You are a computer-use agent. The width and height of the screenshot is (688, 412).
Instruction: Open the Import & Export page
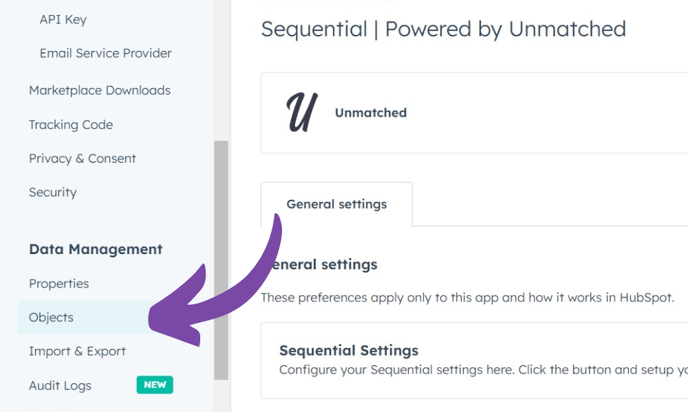tap(77, 351)
